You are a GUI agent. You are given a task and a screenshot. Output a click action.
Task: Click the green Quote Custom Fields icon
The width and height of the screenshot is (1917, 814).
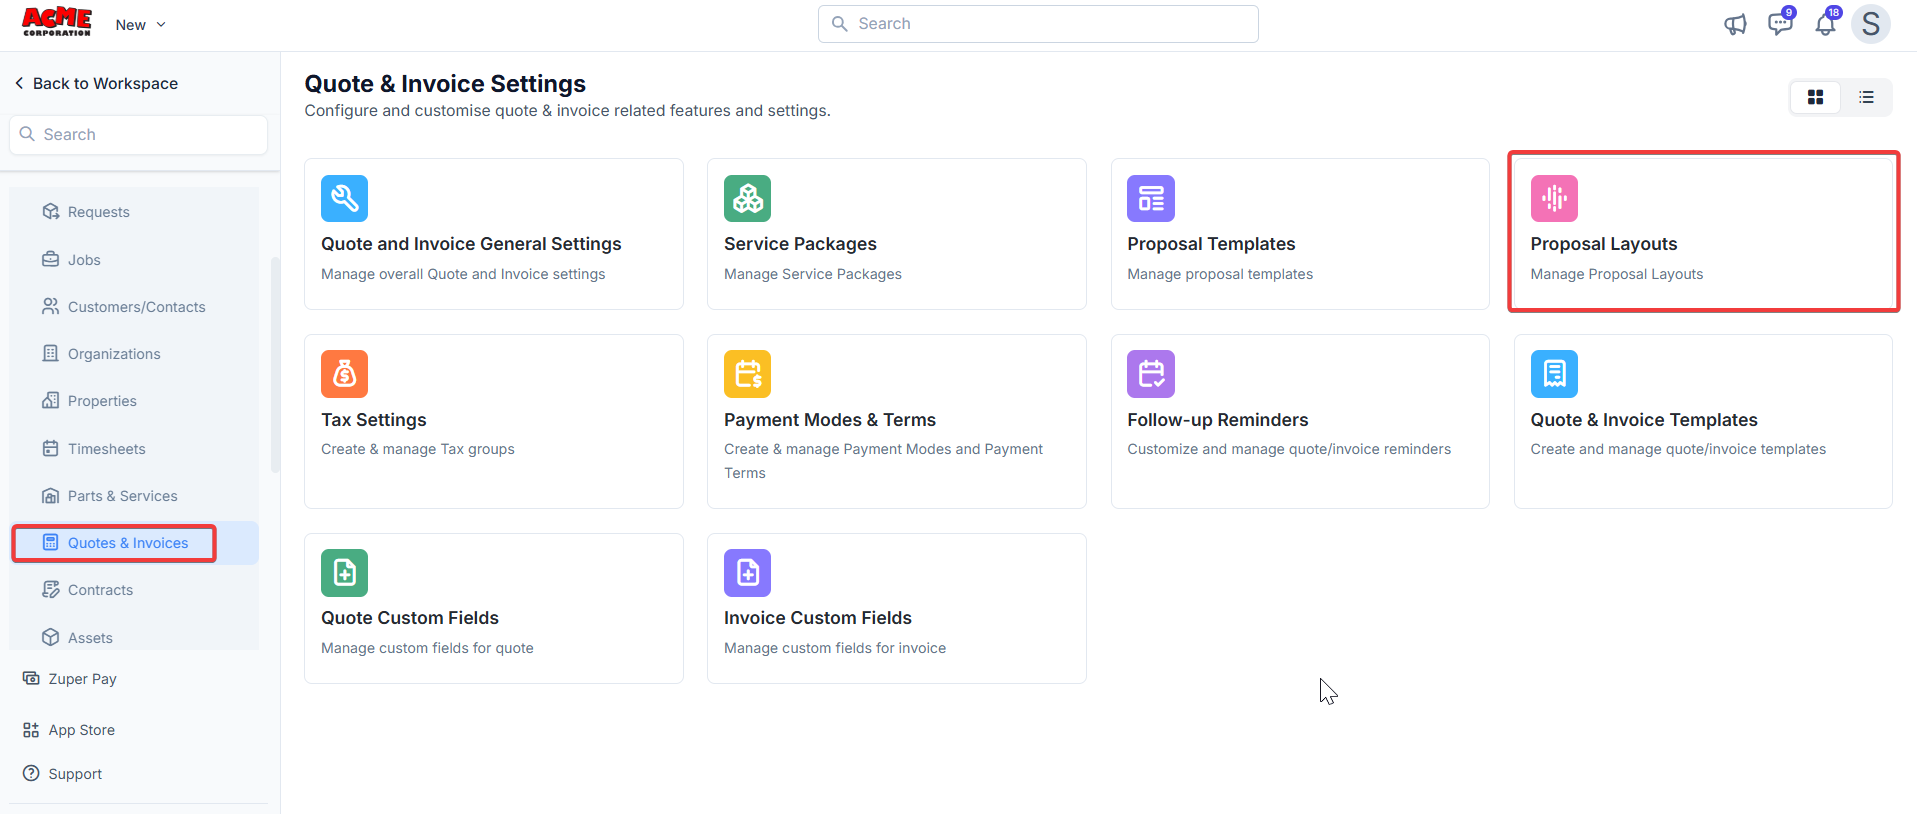[344, 573]
